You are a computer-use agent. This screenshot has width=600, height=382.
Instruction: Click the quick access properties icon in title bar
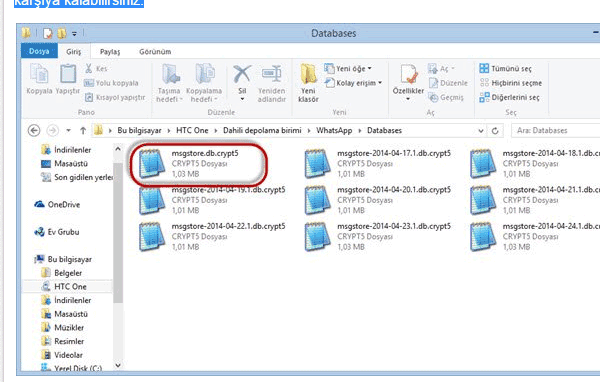[47, 33]
